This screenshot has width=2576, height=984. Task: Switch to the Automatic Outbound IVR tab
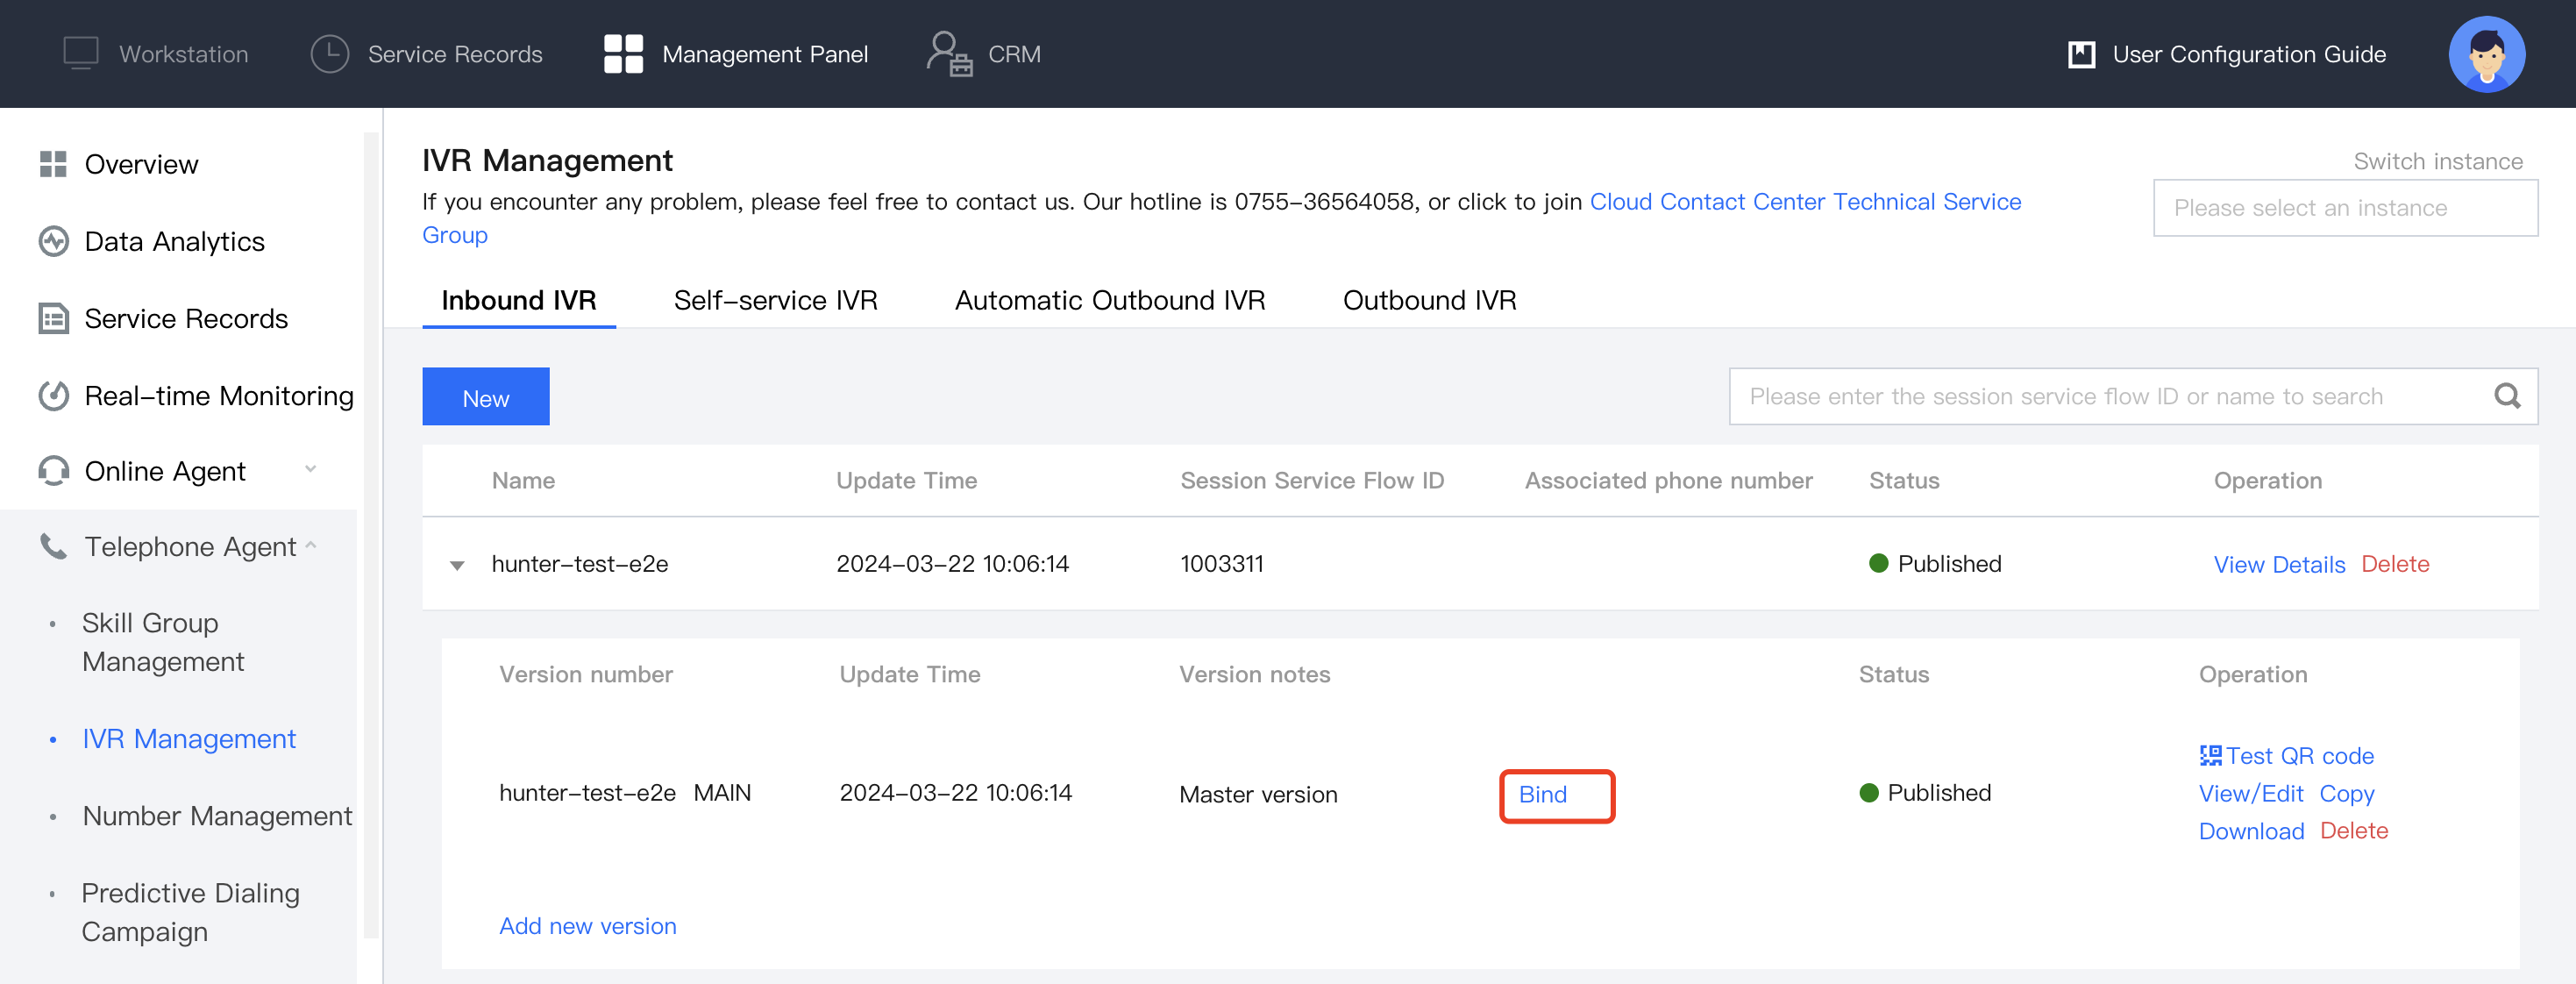tap(1109, 300)
